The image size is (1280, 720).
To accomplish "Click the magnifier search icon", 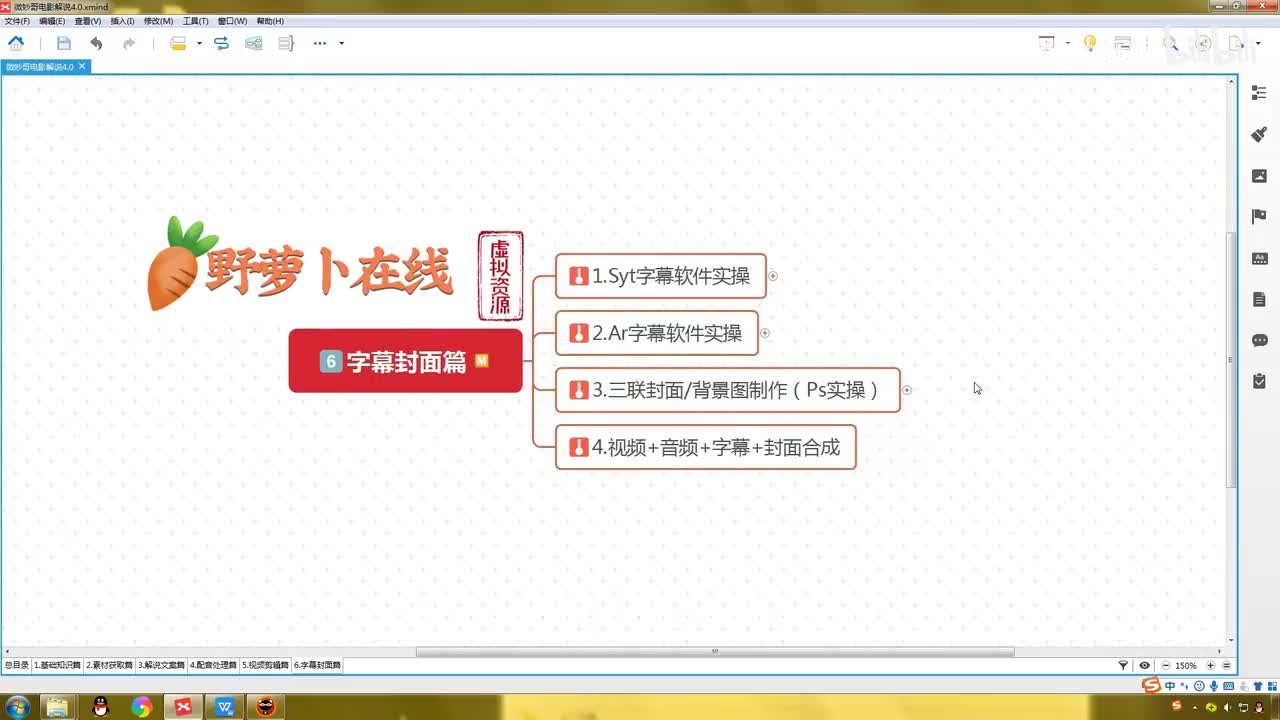I will 1170,43.
